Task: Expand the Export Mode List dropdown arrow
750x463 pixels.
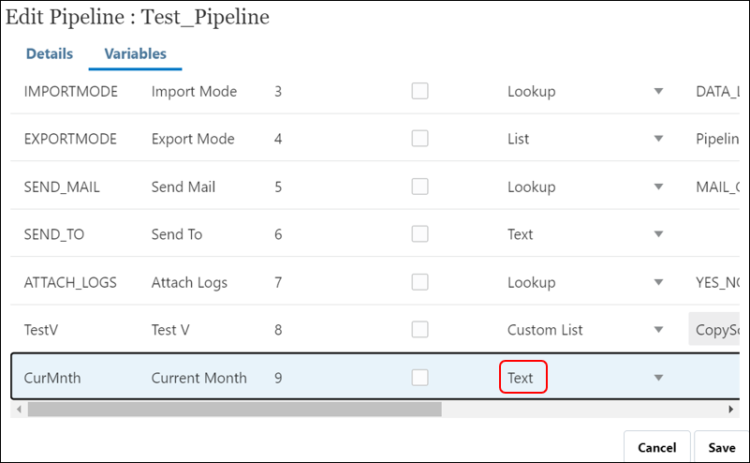Action: [658, 139]
